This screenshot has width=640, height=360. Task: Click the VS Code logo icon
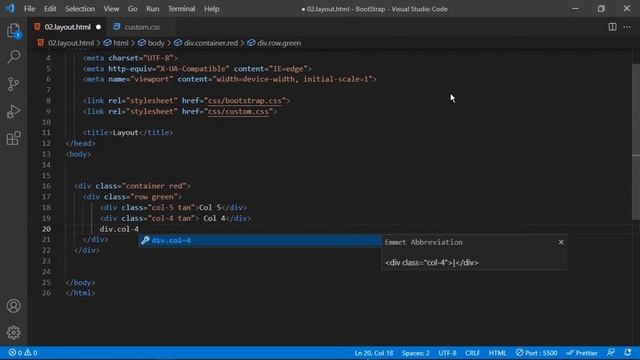(10, 8)
